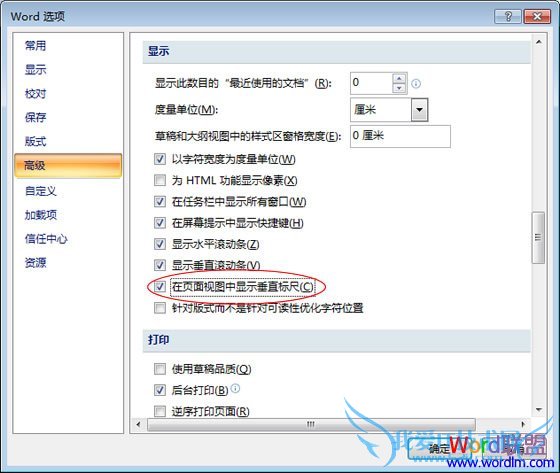Viewport: 560px width, 473px height.
Task: Switch to 保存 options category
Action: click(x=35, y=118)
